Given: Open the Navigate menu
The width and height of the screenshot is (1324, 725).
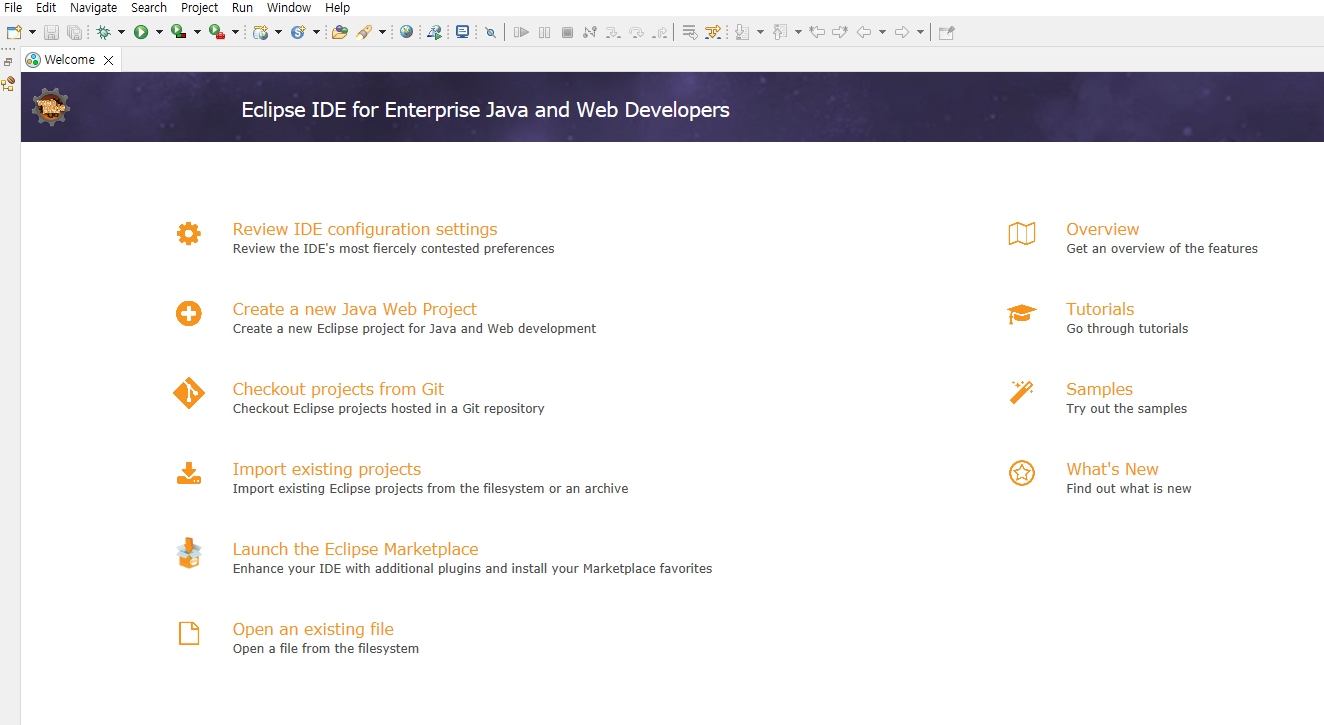Looking at the screenshot, I should click(93, 7).
